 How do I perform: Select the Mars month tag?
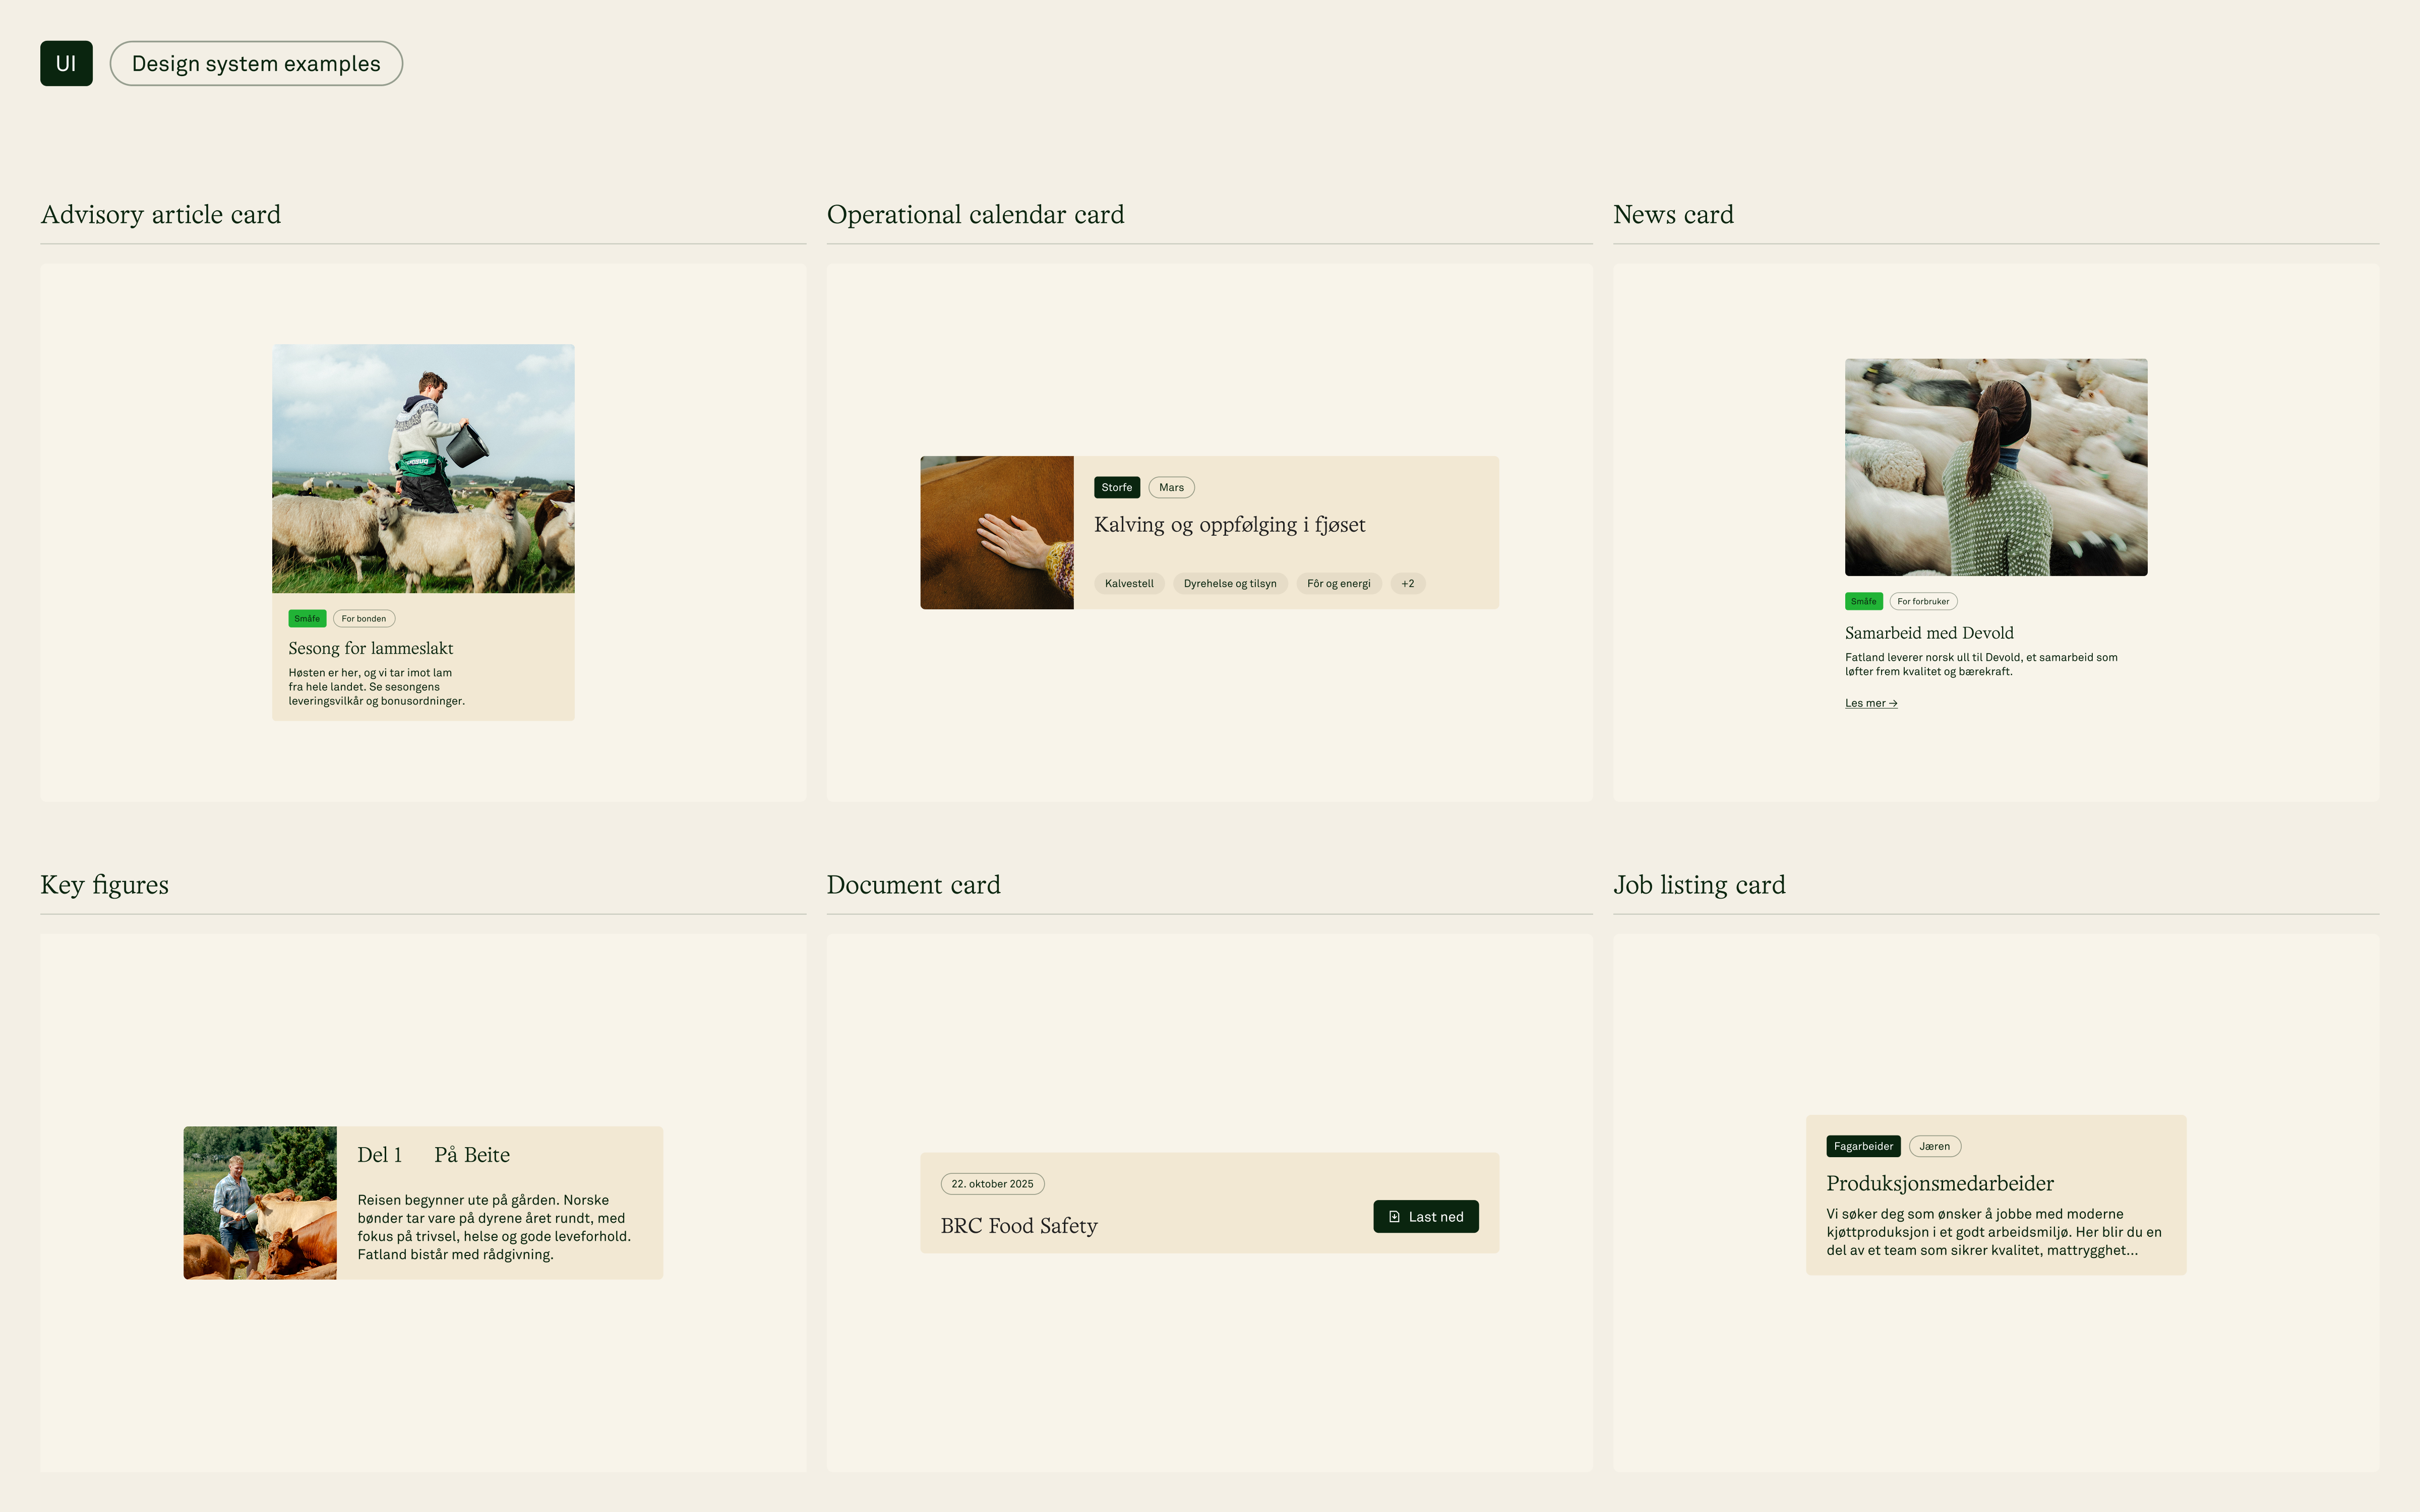pyautogui.click(x=1171, y=488)
